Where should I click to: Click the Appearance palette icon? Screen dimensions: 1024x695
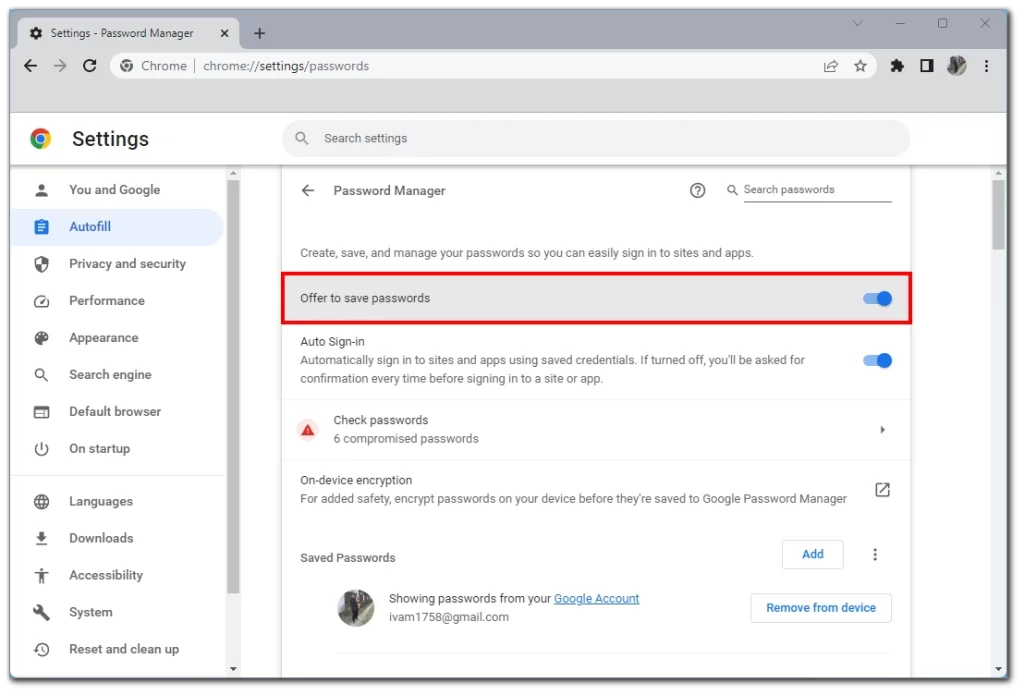[x=41, y=338]
